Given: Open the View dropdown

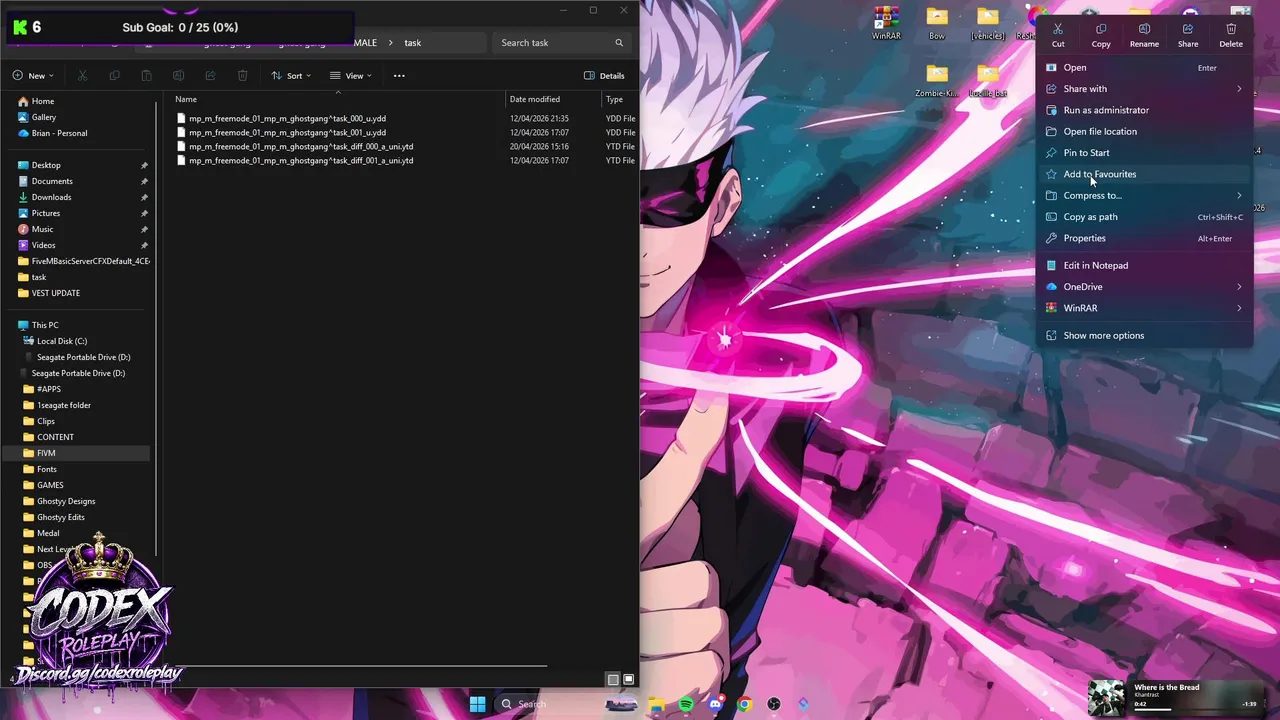Looking at the screenshot, I should coord(351,76).
